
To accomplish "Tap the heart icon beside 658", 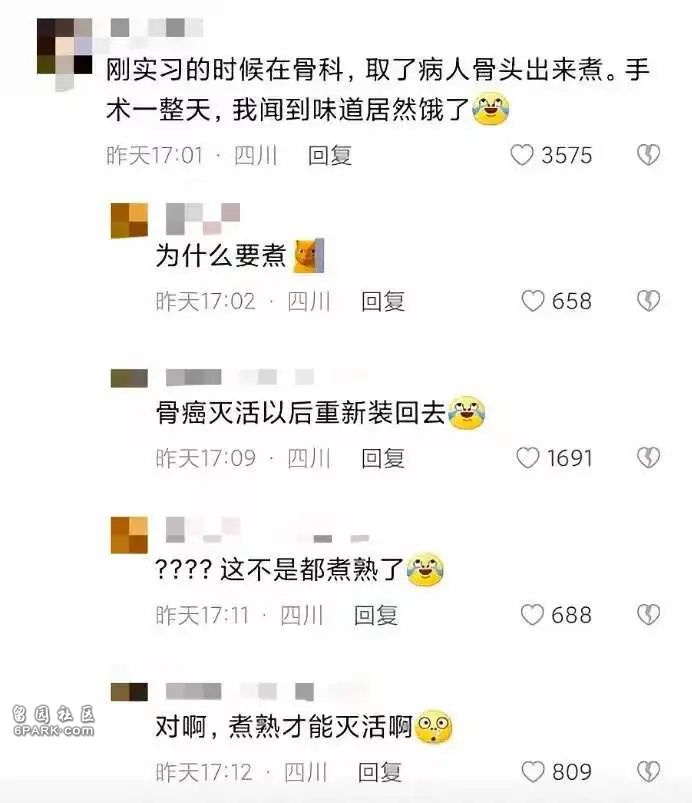I will tap(532, 301).
